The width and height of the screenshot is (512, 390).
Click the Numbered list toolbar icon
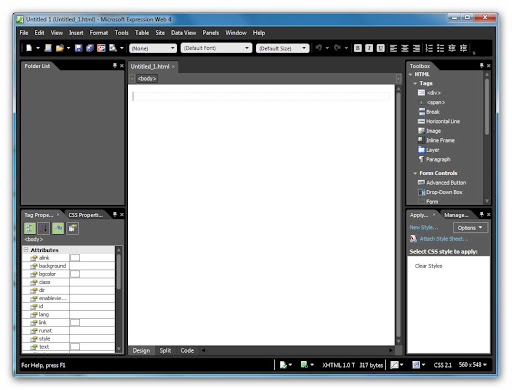pyautogui.click(x=429, y=48)
